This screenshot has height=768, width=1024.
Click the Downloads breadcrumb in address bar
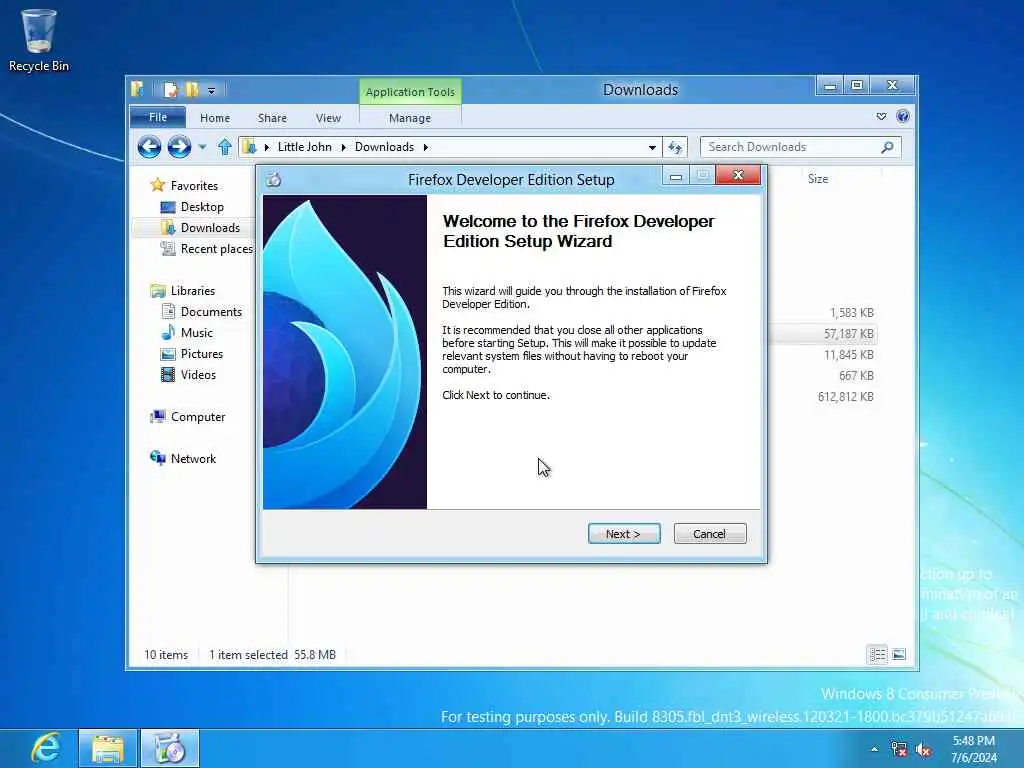384,147
